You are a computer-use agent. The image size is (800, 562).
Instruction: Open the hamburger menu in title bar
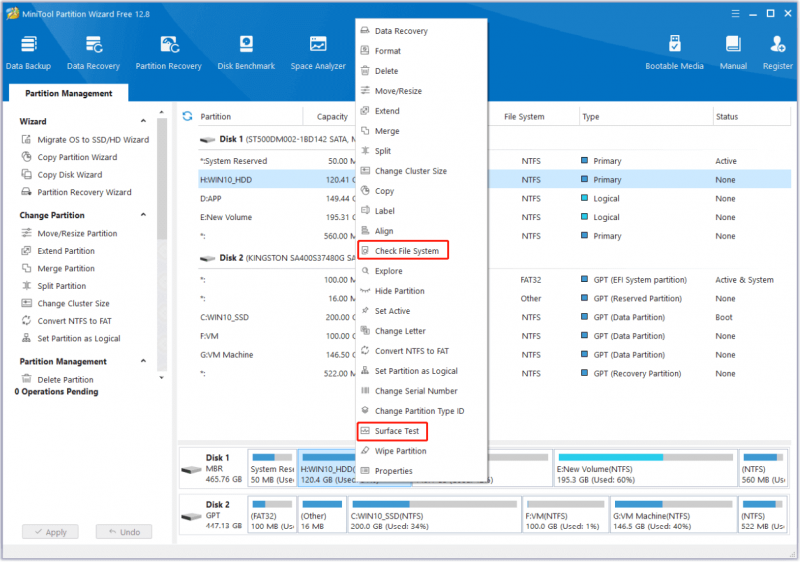(735, 14)
